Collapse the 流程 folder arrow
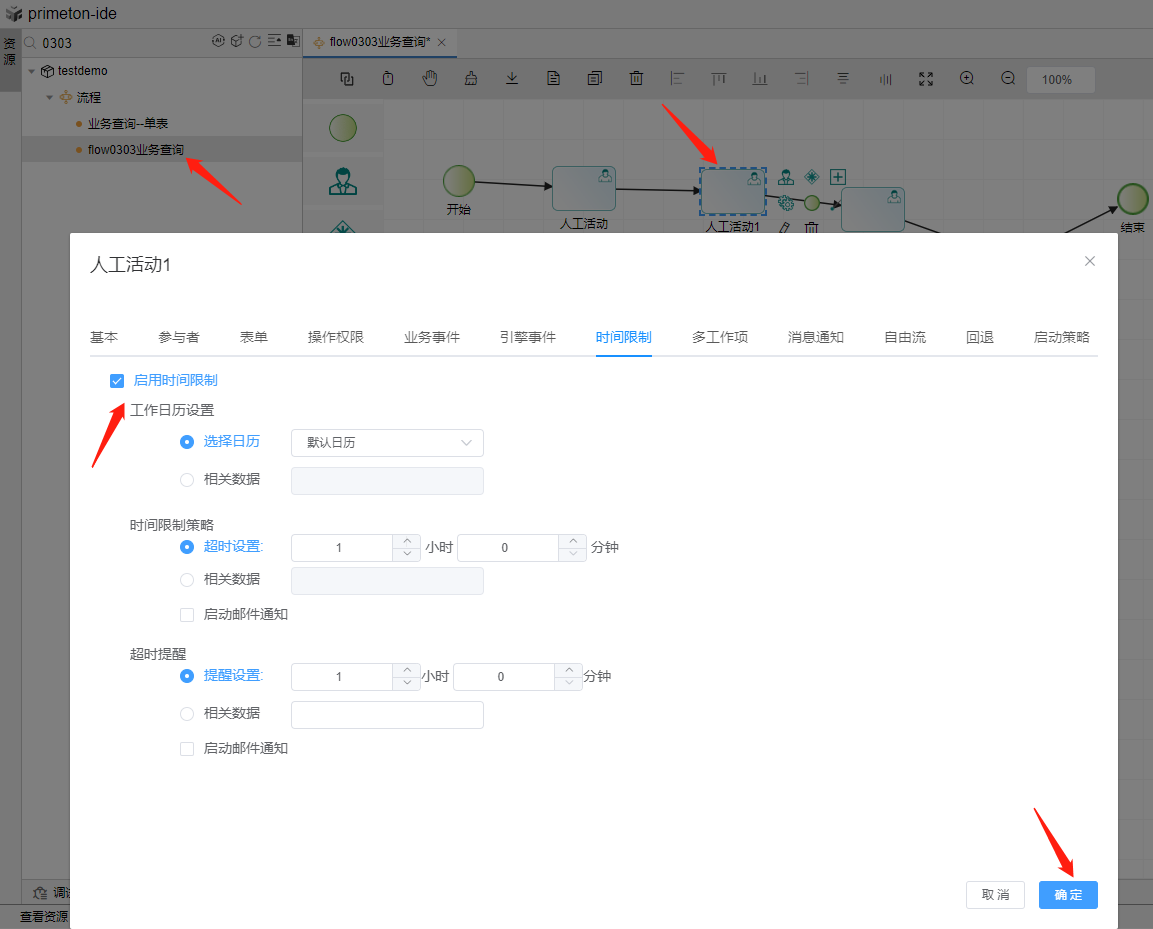Image resolution: width=1153 pixels, height=929 pixels. click(x=48, y=98)
